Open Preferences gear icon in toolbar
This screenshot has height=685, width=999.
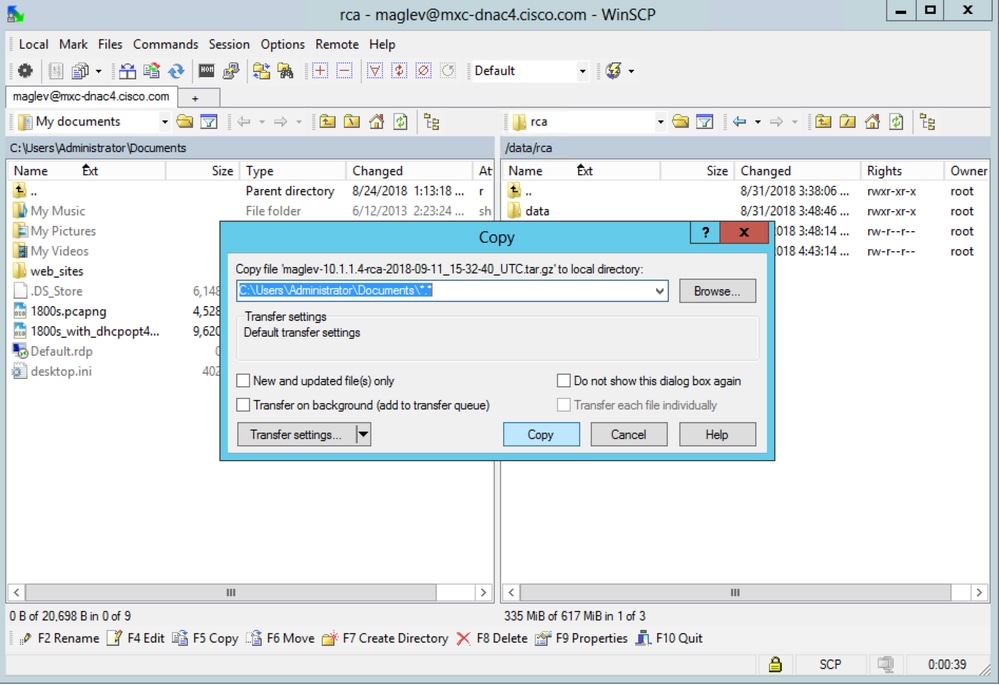25,71
